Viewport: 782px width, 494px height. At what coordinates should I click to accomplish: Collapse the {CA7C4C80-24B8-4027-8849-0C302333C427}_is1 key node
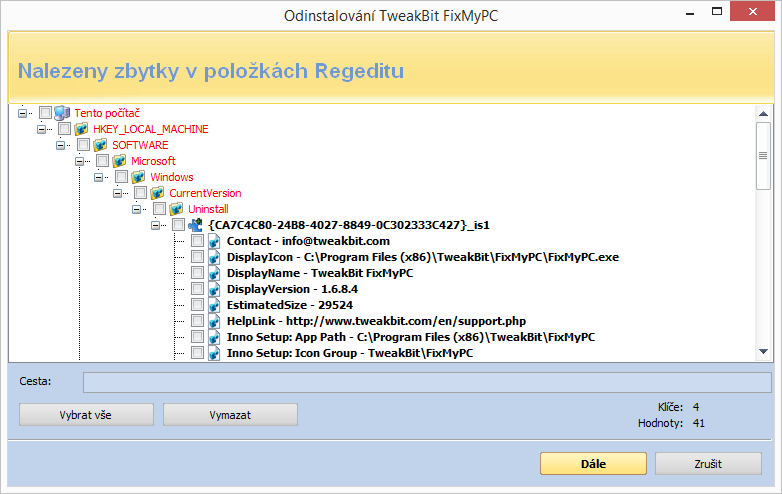(x=155, y=225)
